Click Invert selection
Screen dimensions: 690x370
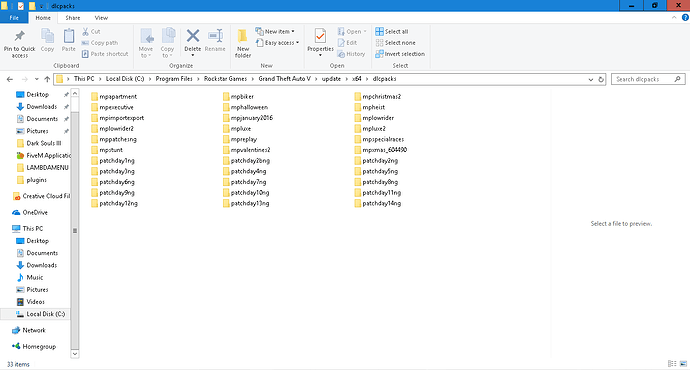400,54
